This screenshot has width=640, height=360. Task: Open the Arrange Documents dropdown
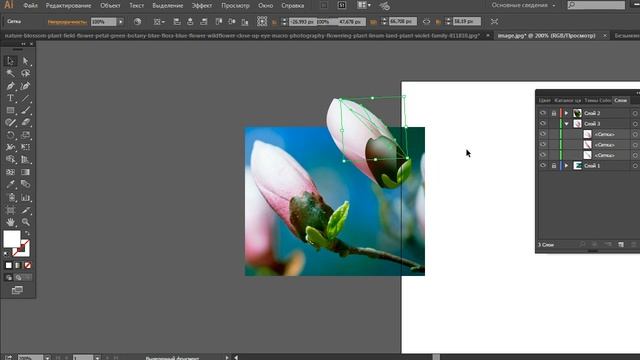coord(363,5)
